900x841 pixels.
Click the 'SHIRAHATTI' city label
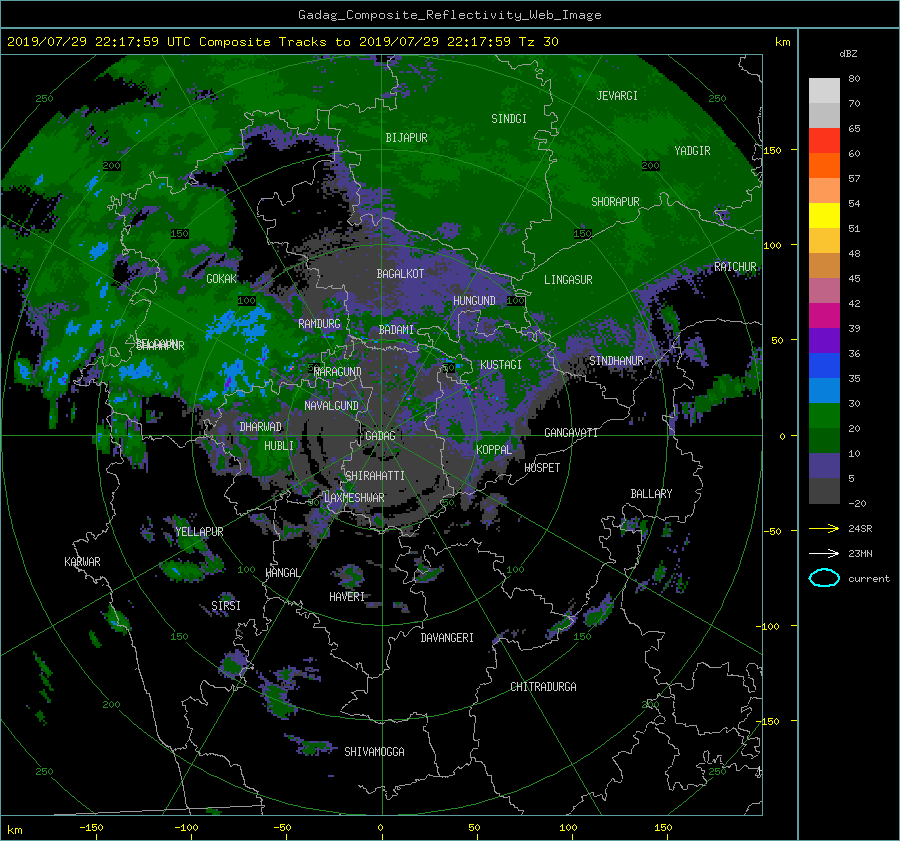point(375,476)
